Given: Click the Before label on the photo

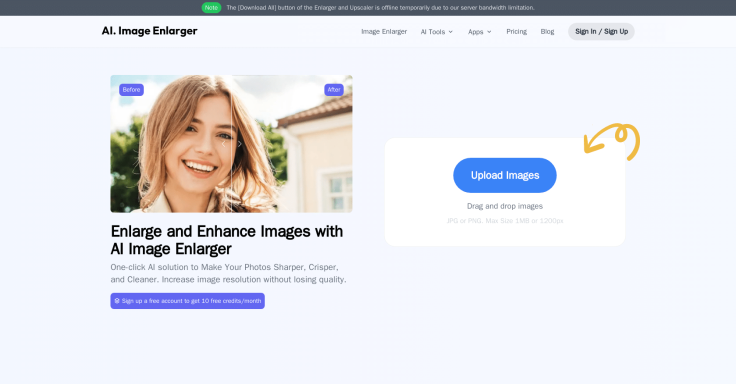Looking at the screenshot, I should (131, 90).
